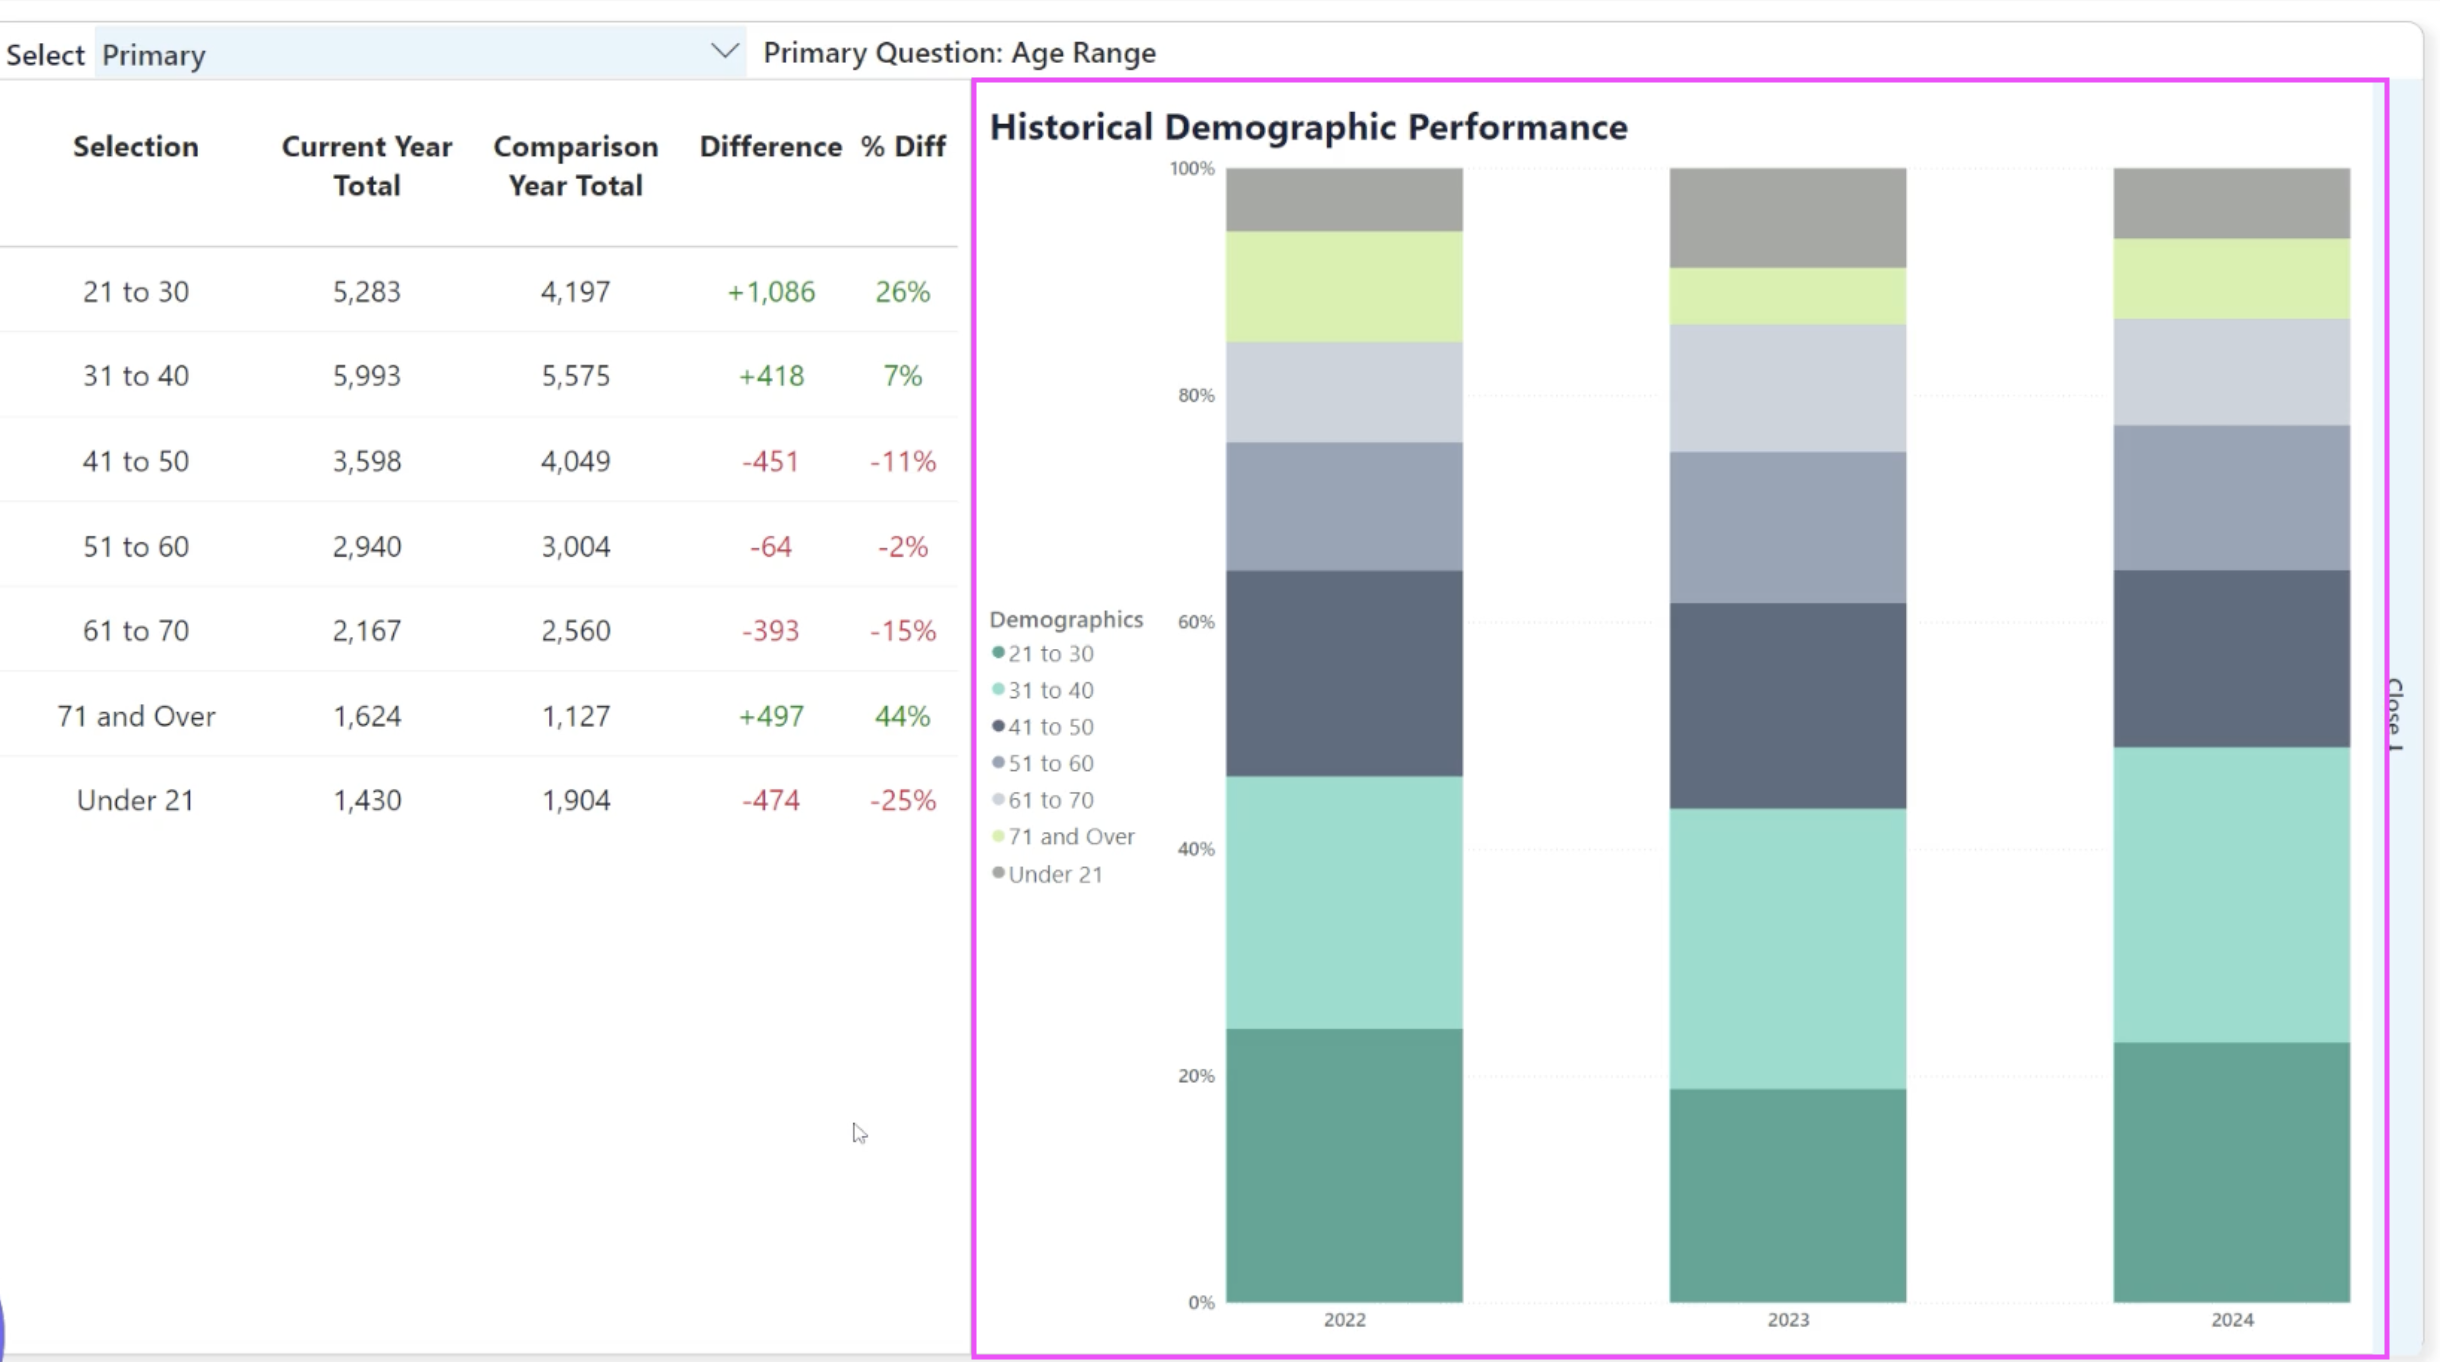Click the 51 to 60 legend marker
The height and width of the screenshot is (1362, 2440).
(998, 763)
